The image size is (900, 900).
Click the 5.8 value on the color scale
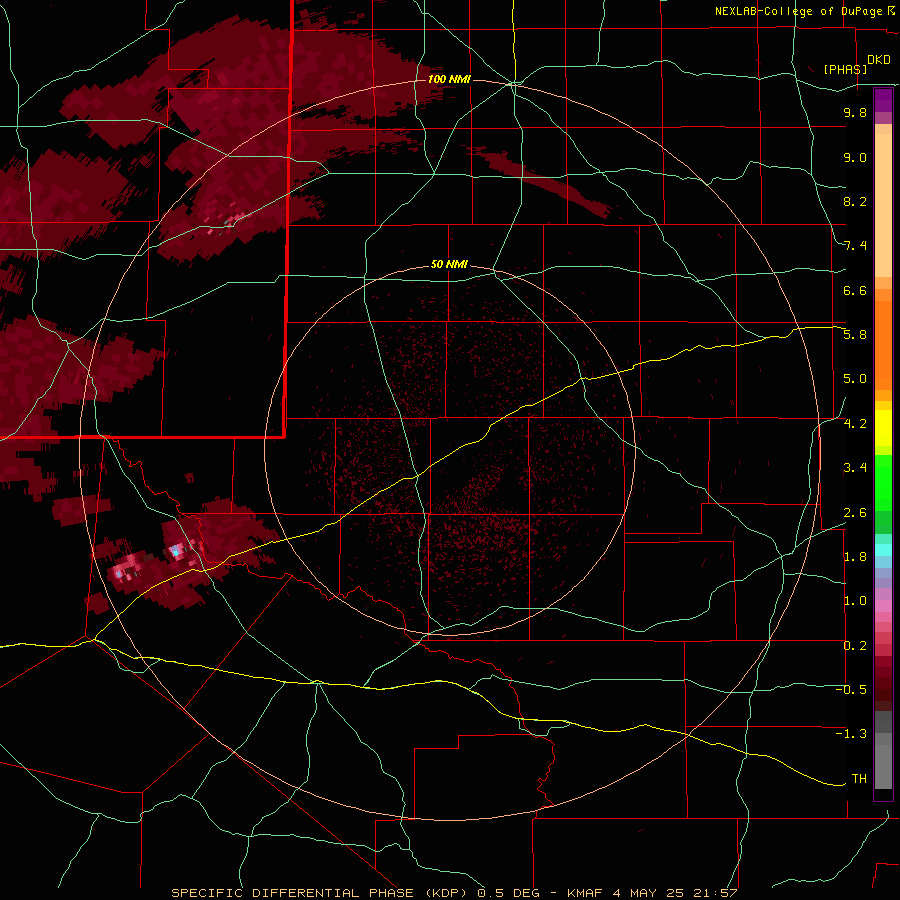pyautogui.click(x=855, y=335)
